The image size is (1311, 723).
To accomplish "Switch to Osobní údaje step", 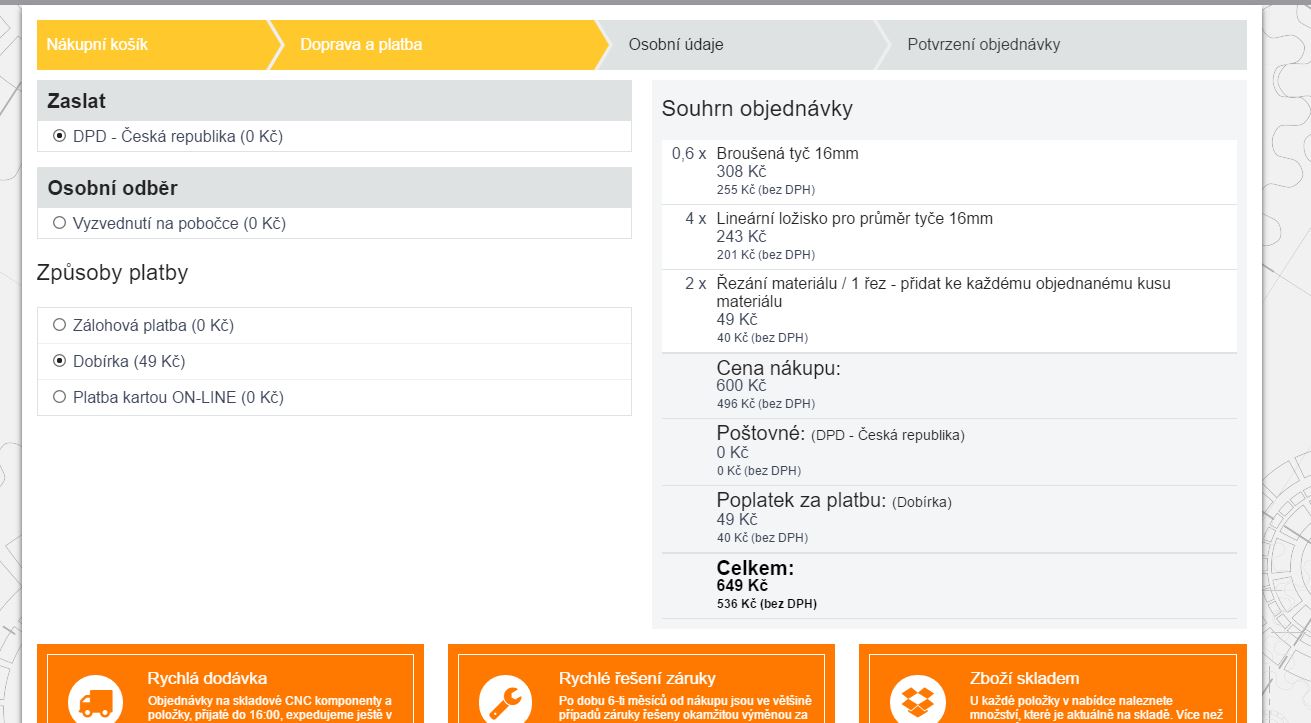I will pos(676,45).
